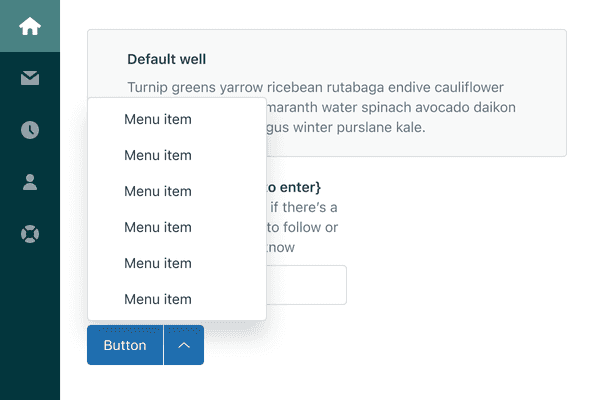This screenshot has width=600, height=400.
Task: Click the clock history icon
Action: [x=30, y=130]
